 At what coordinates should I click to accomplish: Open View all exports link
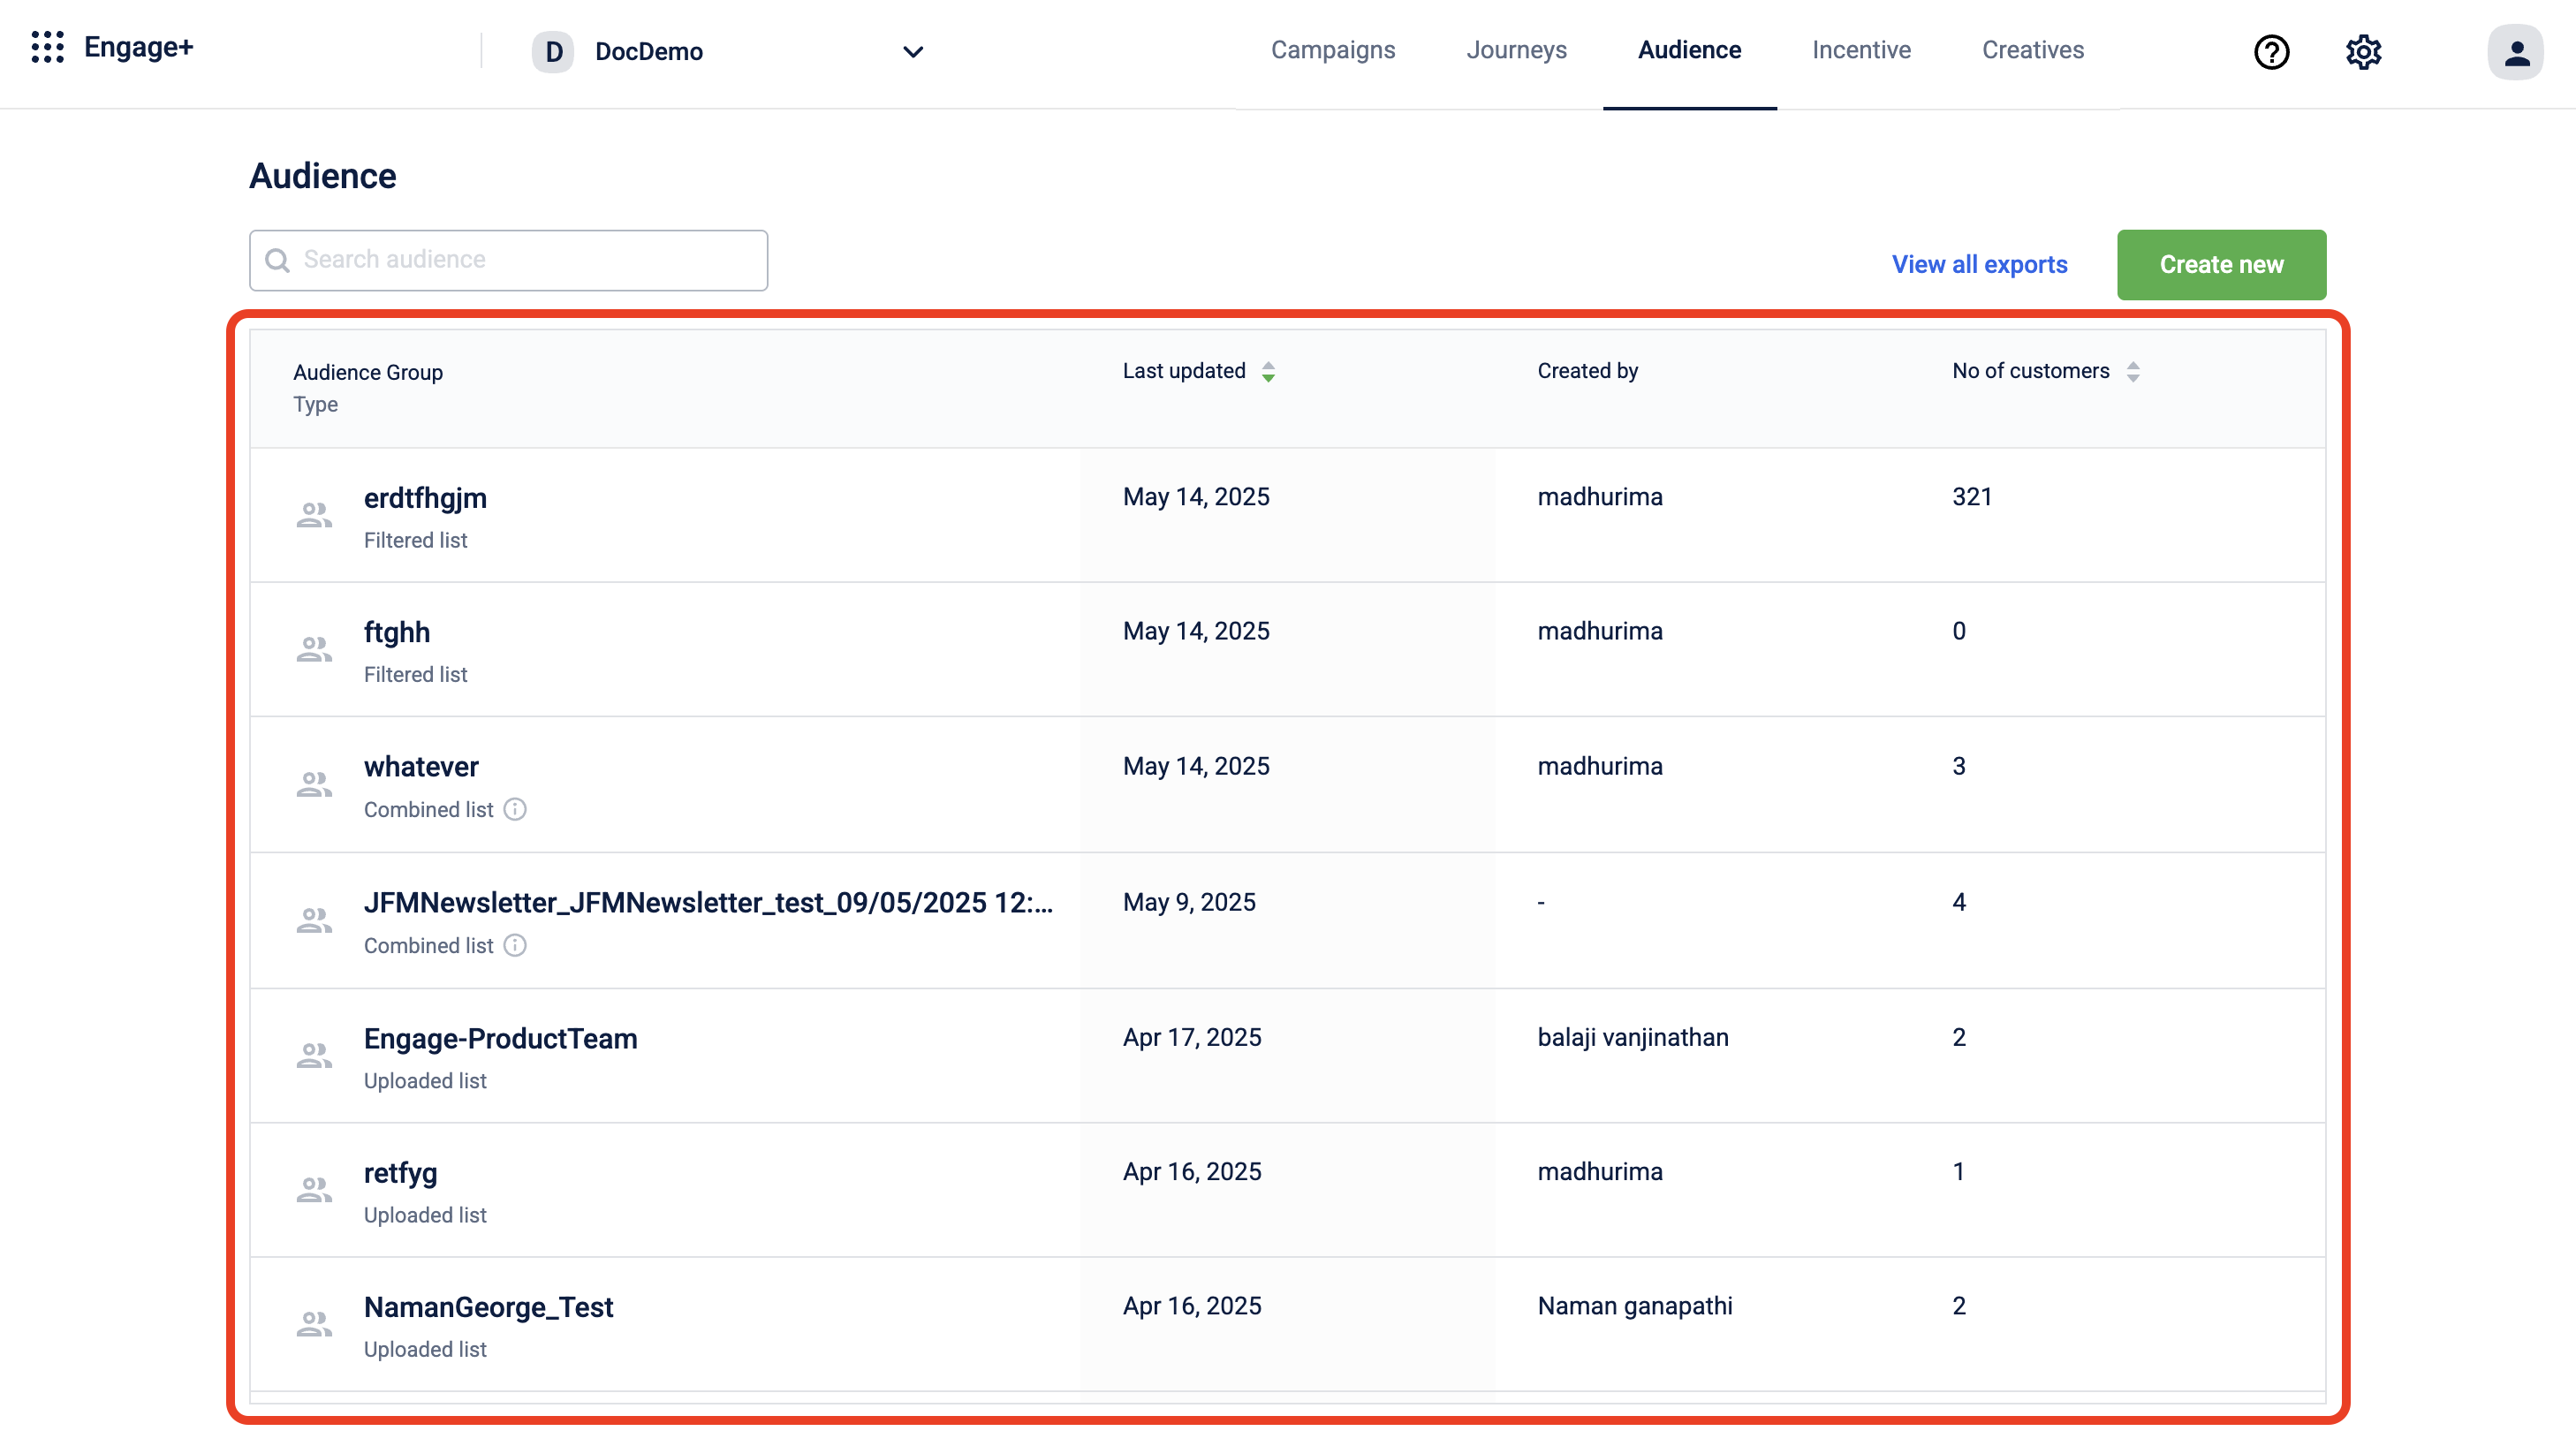(x=1979, y=265)
